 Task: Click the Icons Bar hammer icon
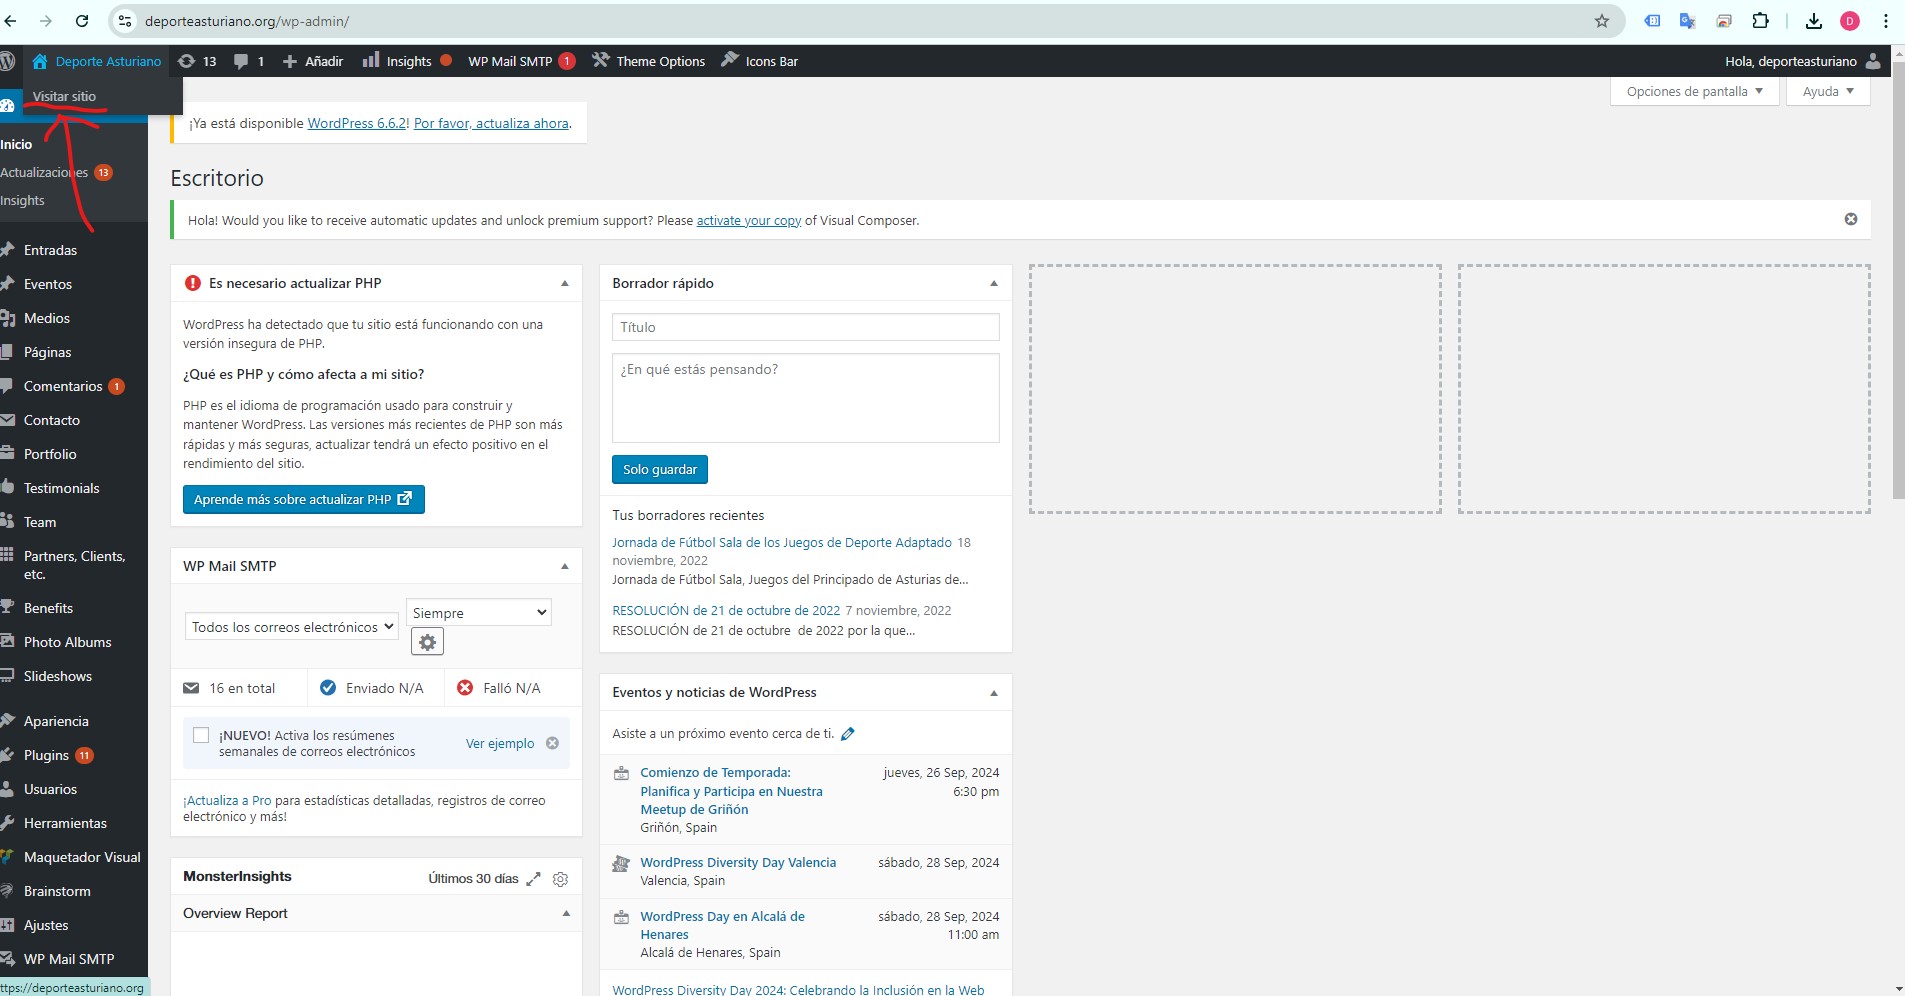click(730, 60)
